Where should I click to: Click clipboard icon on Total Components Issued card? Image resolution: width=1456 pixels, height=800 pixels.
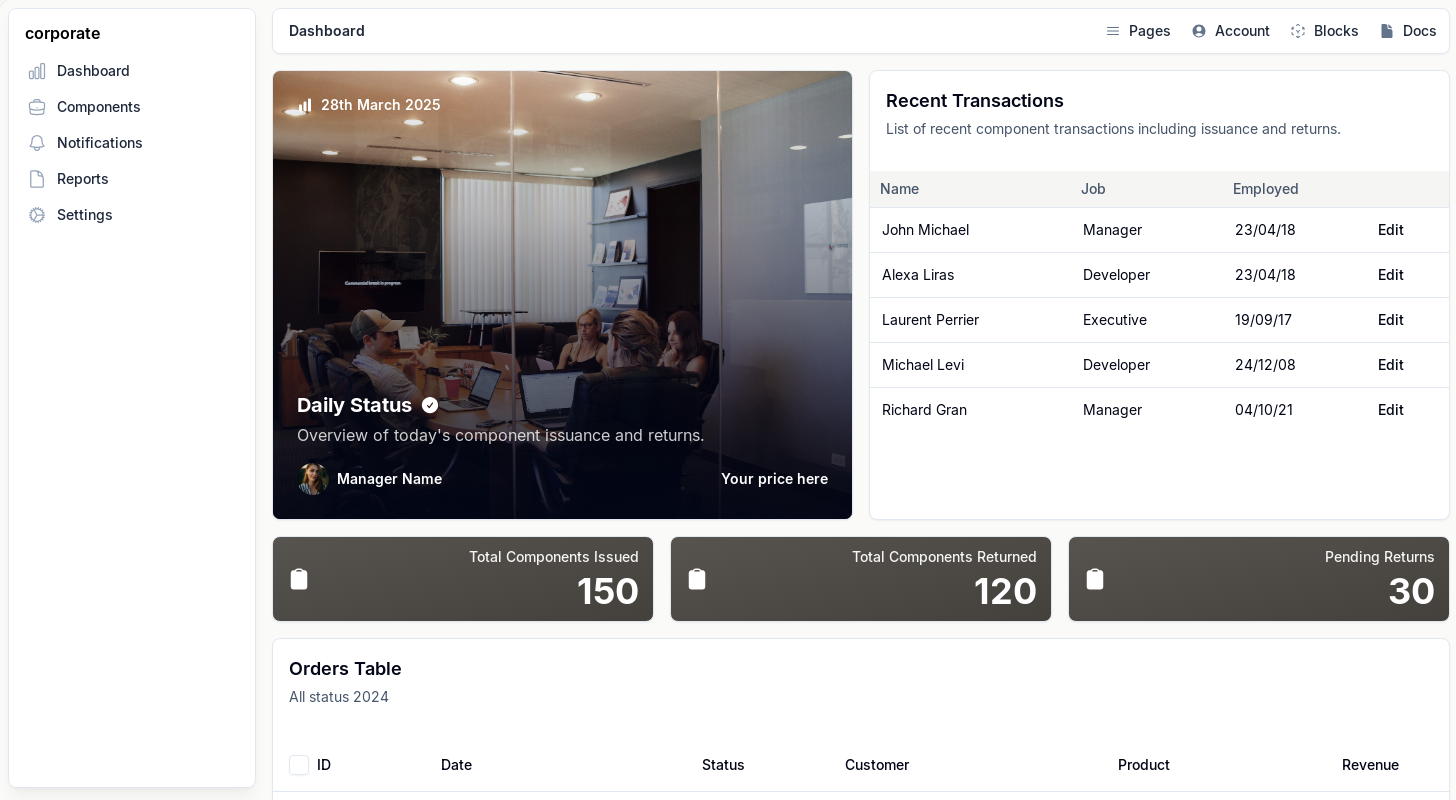click(299, 579)
